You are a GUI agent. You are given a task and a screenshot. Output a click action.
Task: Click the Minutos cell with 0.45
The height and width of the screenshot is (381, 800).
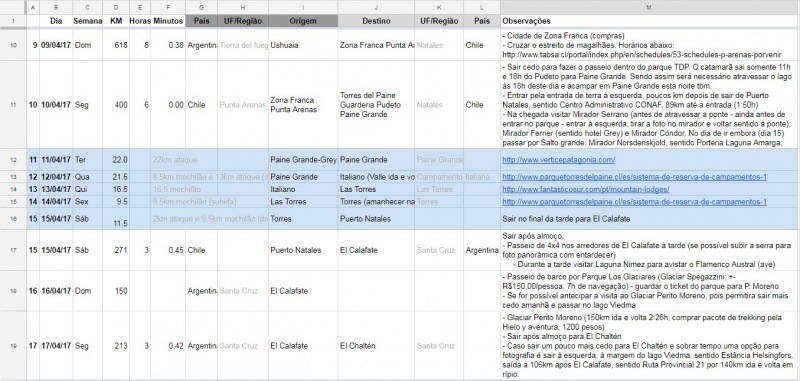(x=168, y=250)
